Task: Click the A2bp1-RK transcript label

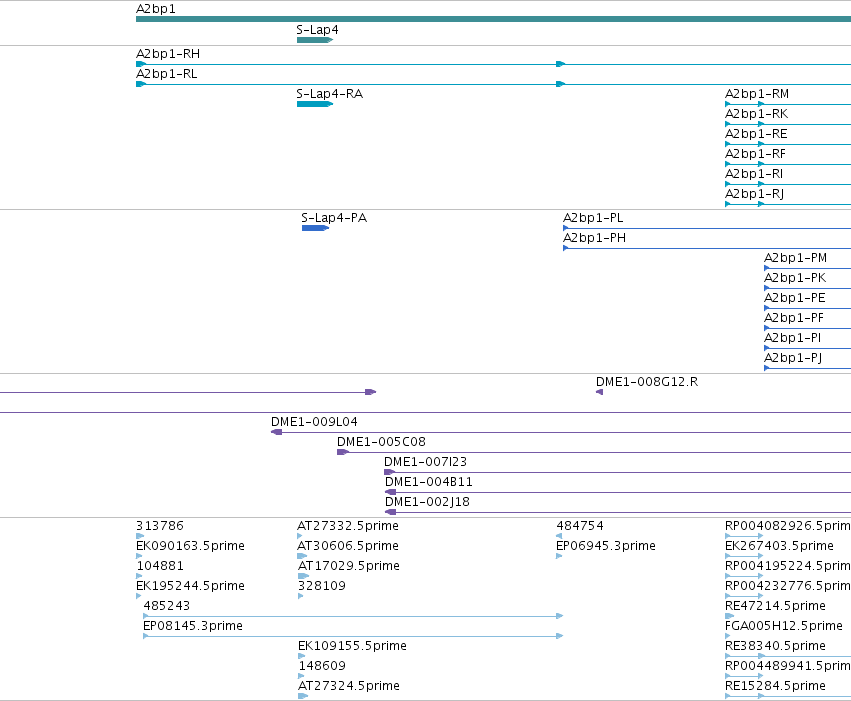Action: pos(757,114)
